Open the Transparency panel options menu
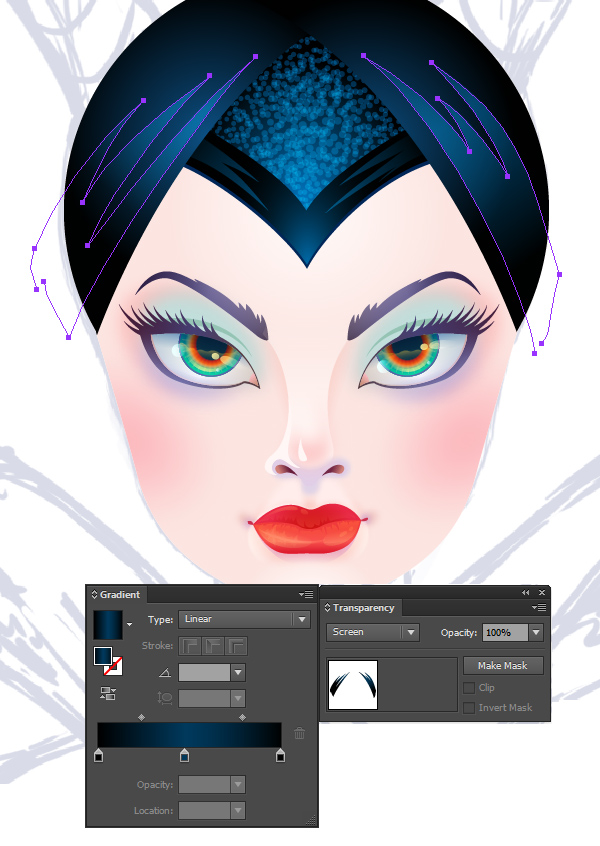The height and width of the screenshot is (846, 600). 538,608
